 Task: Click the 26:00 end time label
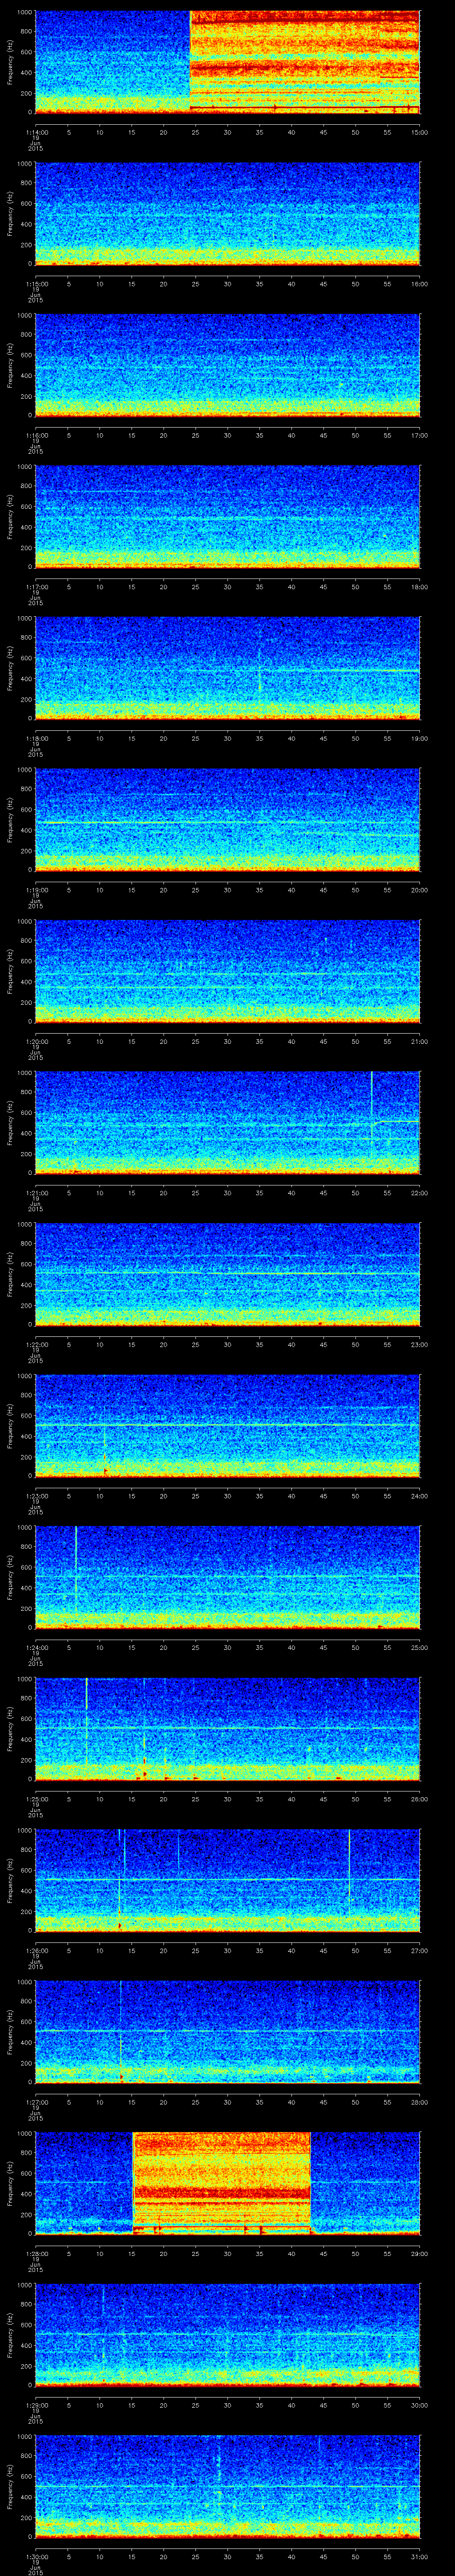click(419, 1800)
